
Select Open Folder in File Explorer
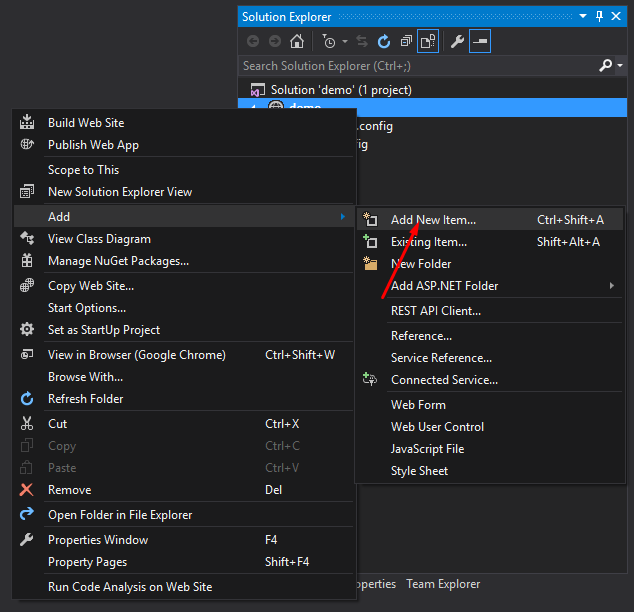pos(184,515)
